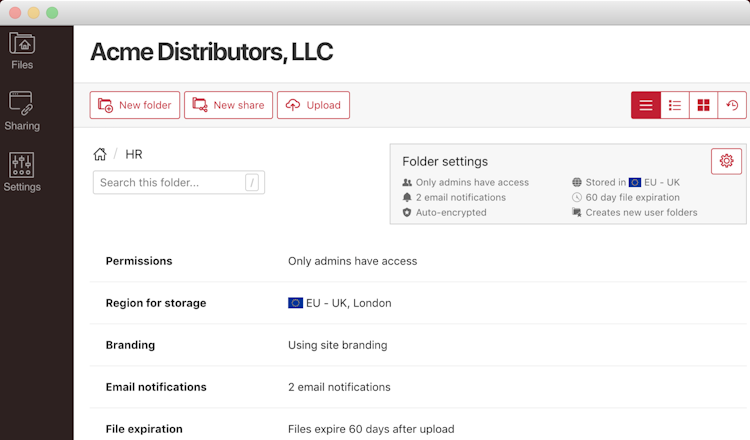750x440 pixels.
Task: Click the folder settings gear icon
Action: pyautogui.click(x=726, y=161)
